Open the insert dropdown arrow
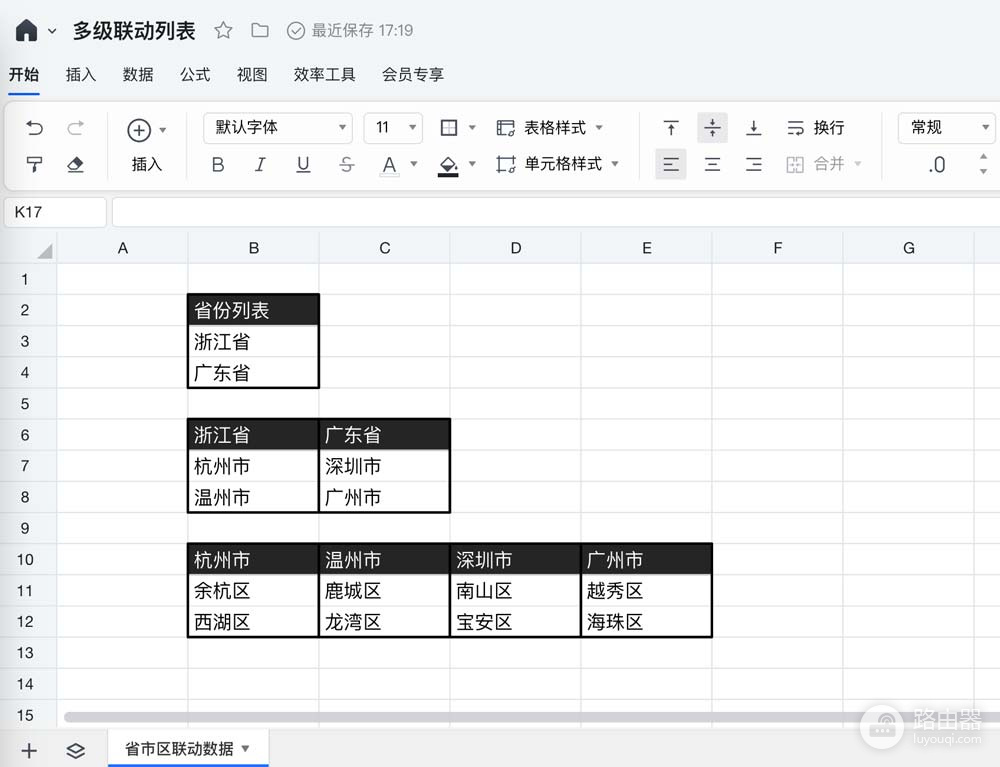Viewport: 1000px width, 767px height. (x=163, y=130)
